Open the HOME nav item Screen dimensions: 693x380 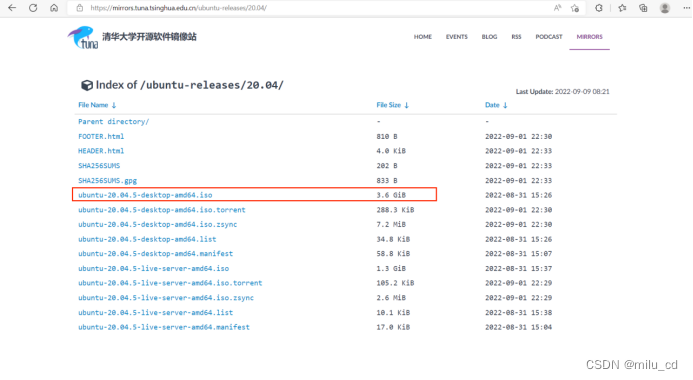[x=423, y=37]
